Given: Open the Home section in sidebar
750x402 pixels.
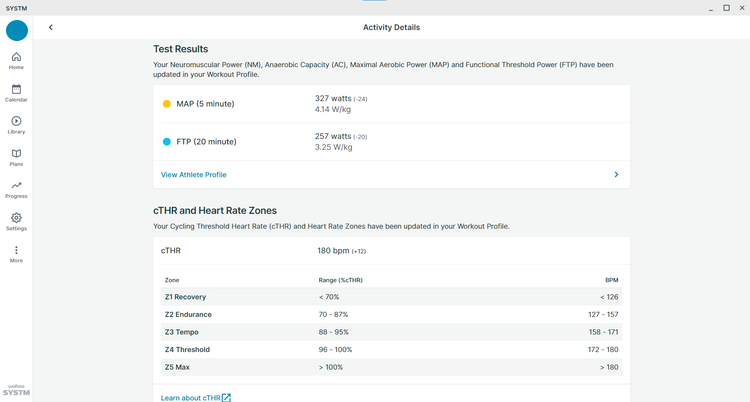Looking at the screenshot, I should tap(16, 61).
